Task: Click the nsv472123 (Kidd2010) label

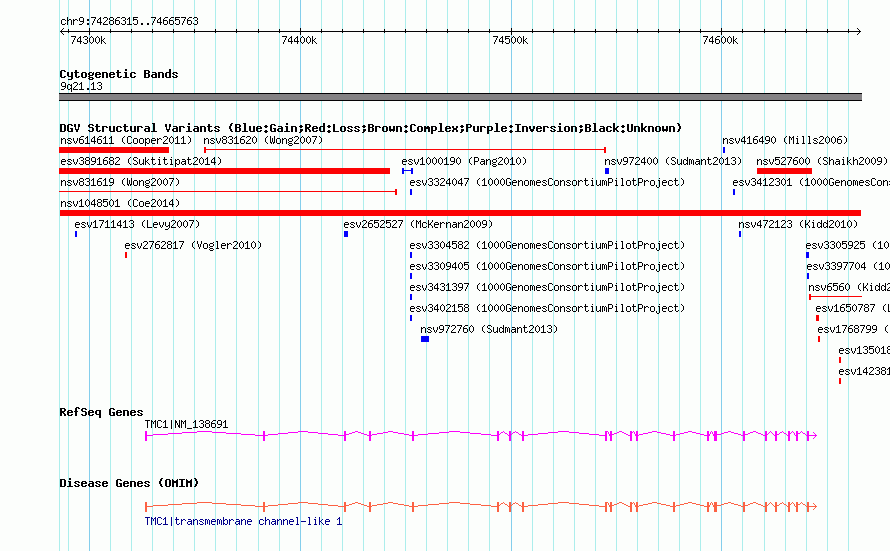Action: [797, 224]
